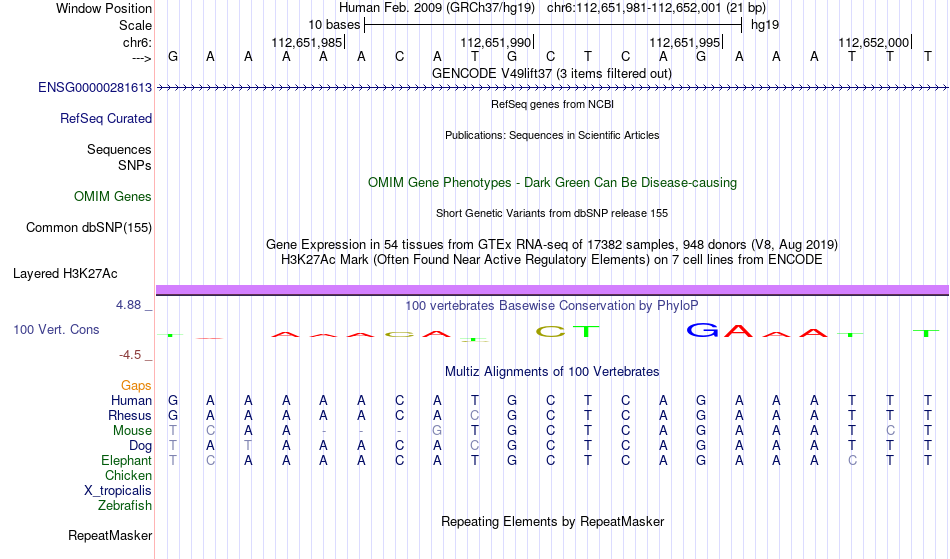Click the RefSeq genes from NCBI title
Image resolution: width=950 pixels, height=559 pixels.
(552, 104)
